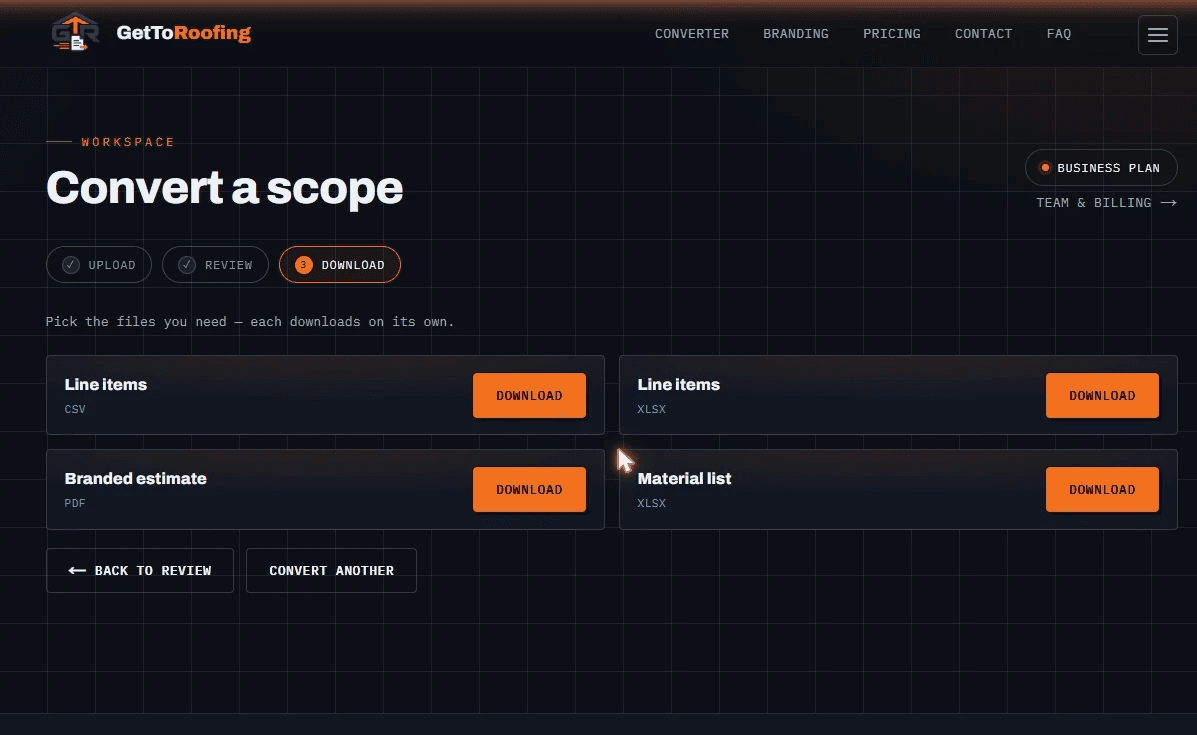Open the Converter nav item
1197x735 pixels.
[x=692, y=34]
